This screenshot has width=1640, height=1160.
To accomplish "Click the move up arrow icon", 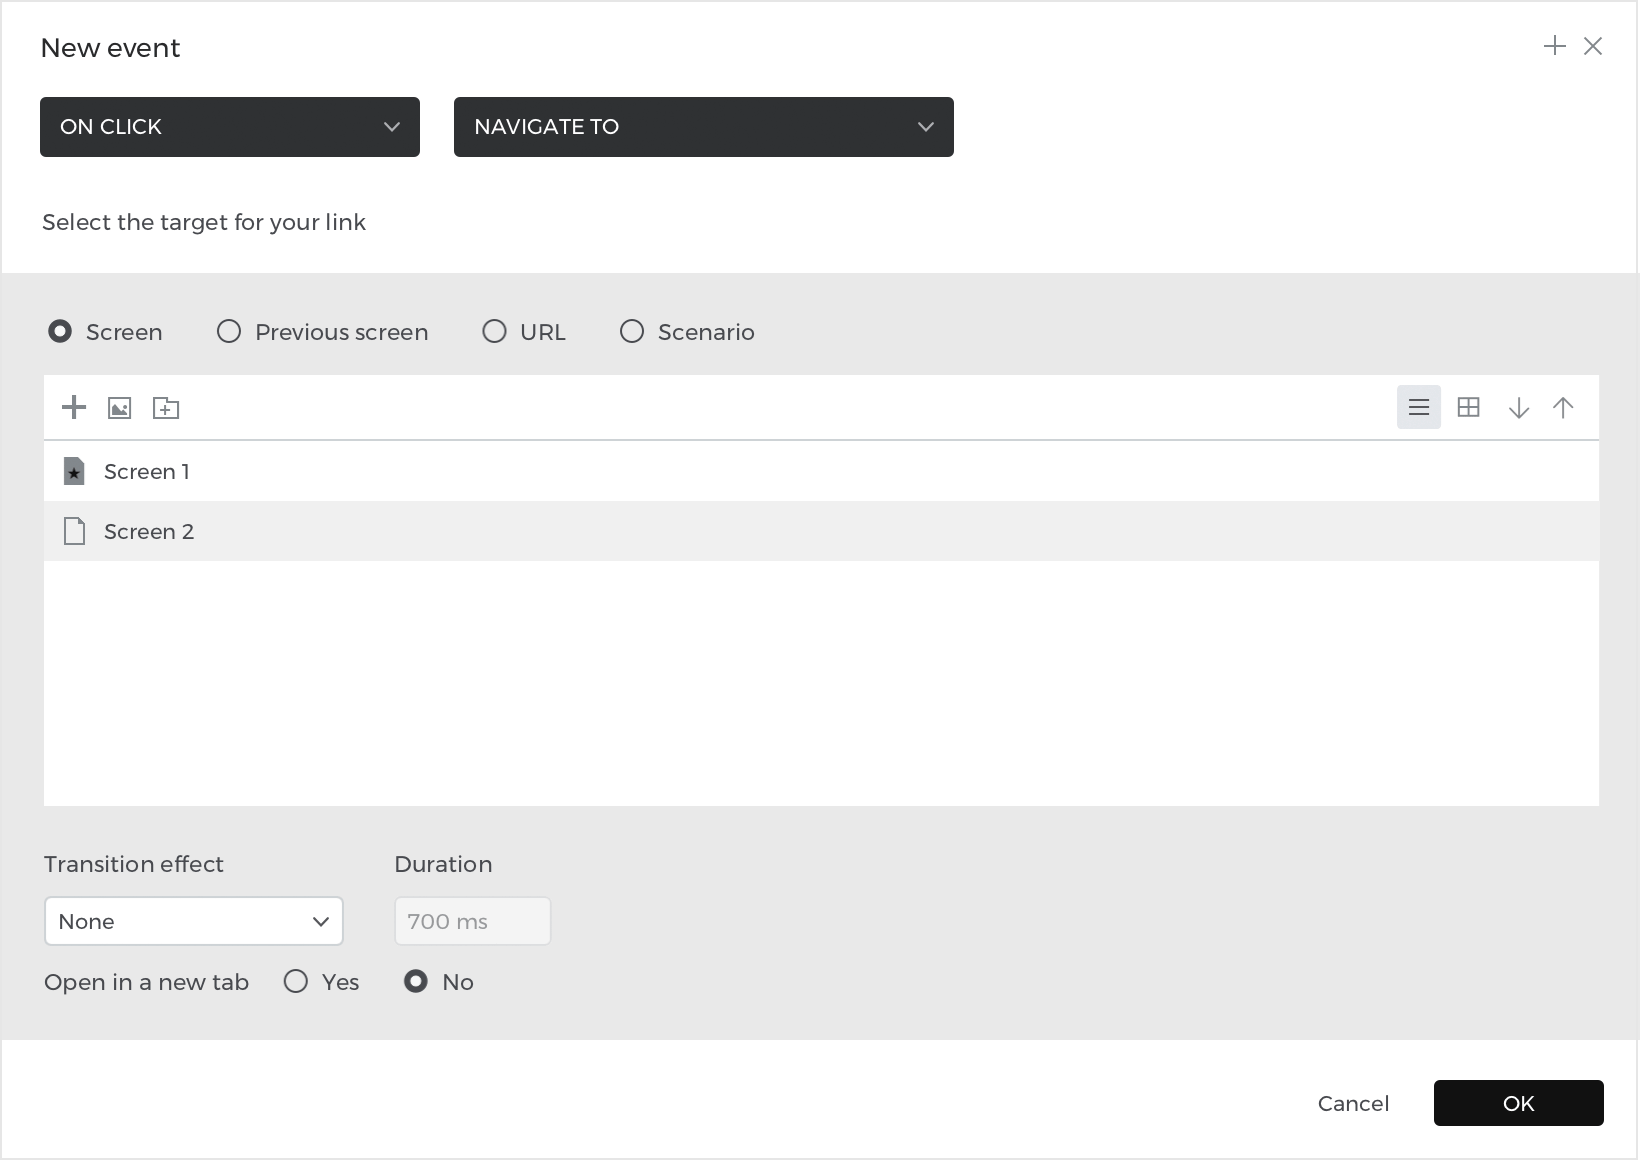I will pyautogui.click(x=1563, y=407).
